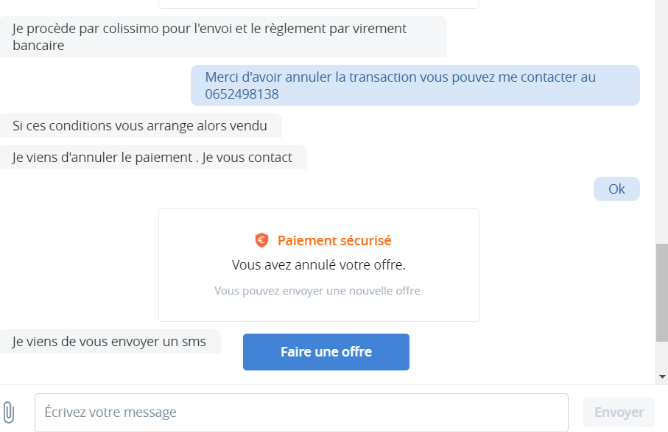Click the Paiement sécurisé heading text
Viewport: 668px width, 432px height.
tap(334, 241)
